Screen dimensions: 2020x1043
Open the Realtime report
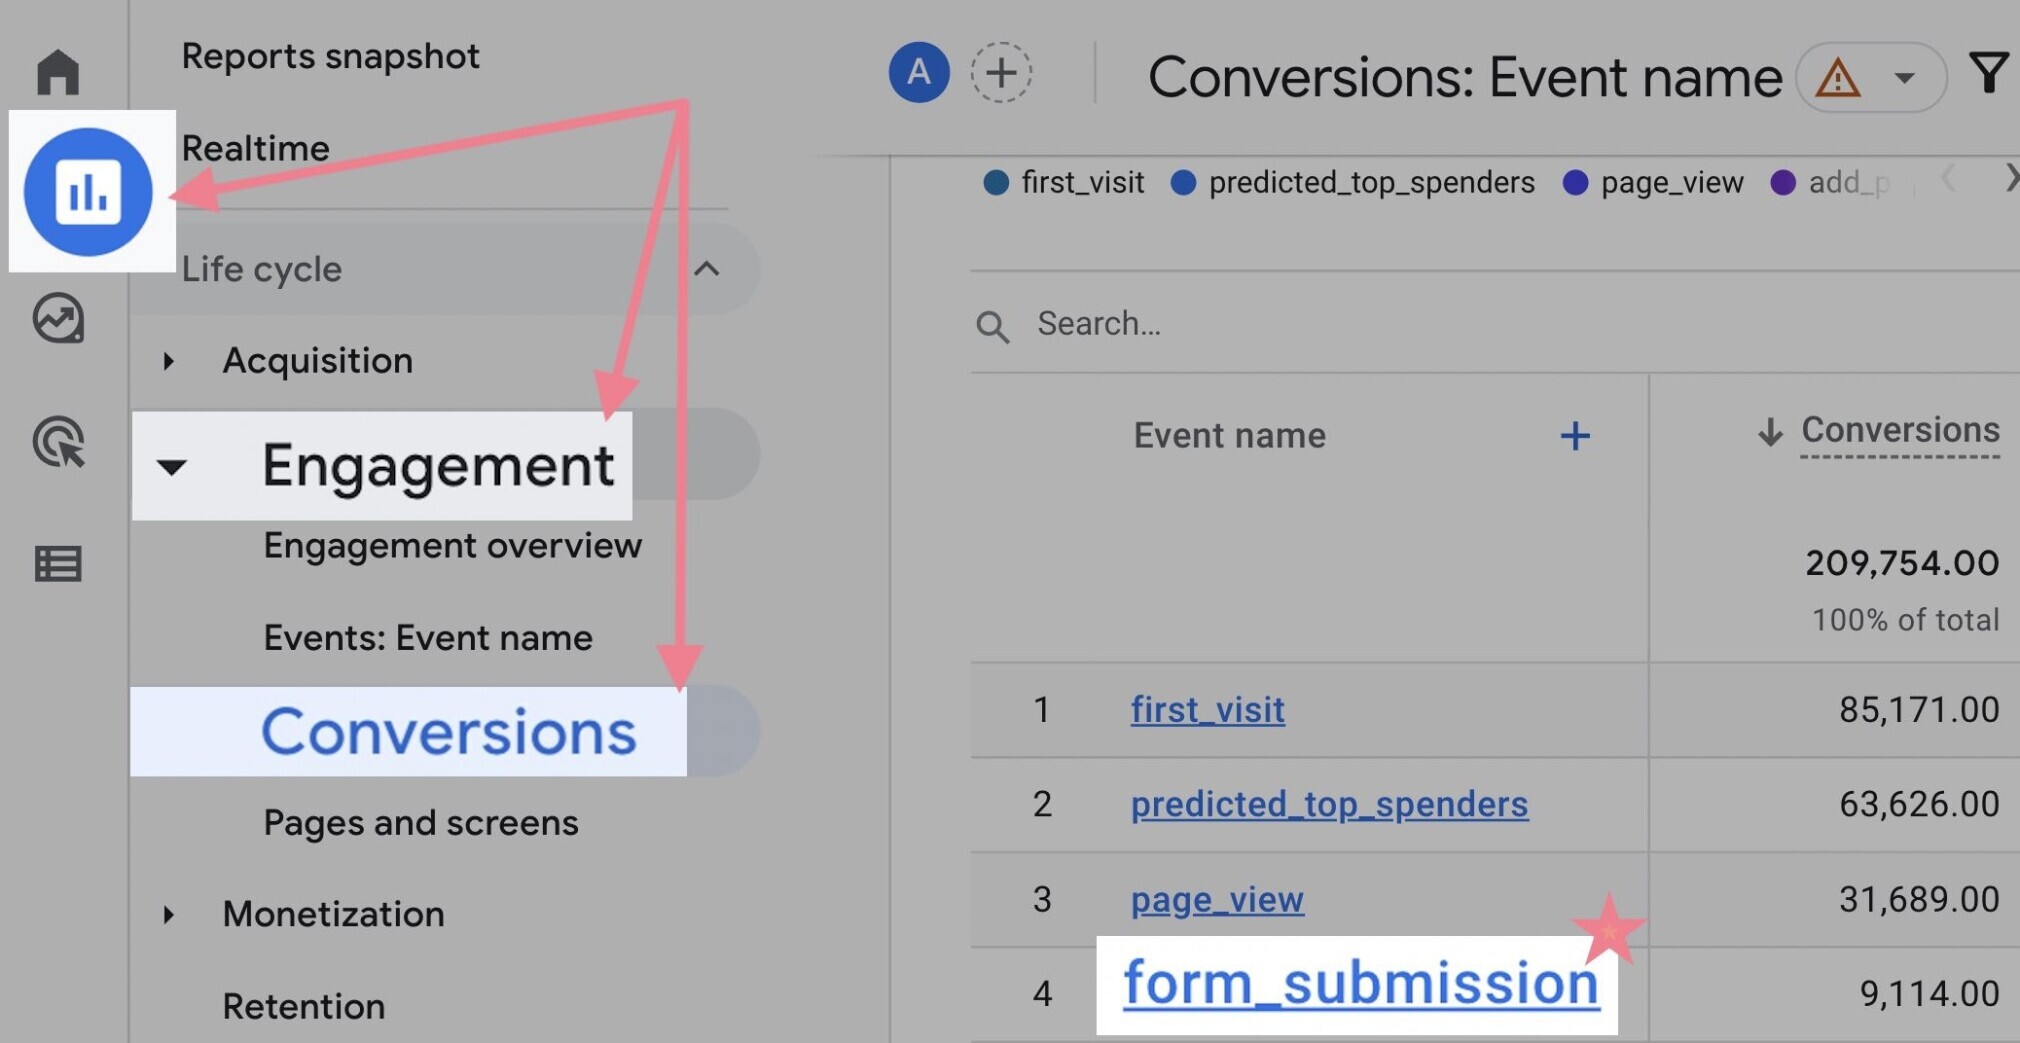click(x=255, y=148)
